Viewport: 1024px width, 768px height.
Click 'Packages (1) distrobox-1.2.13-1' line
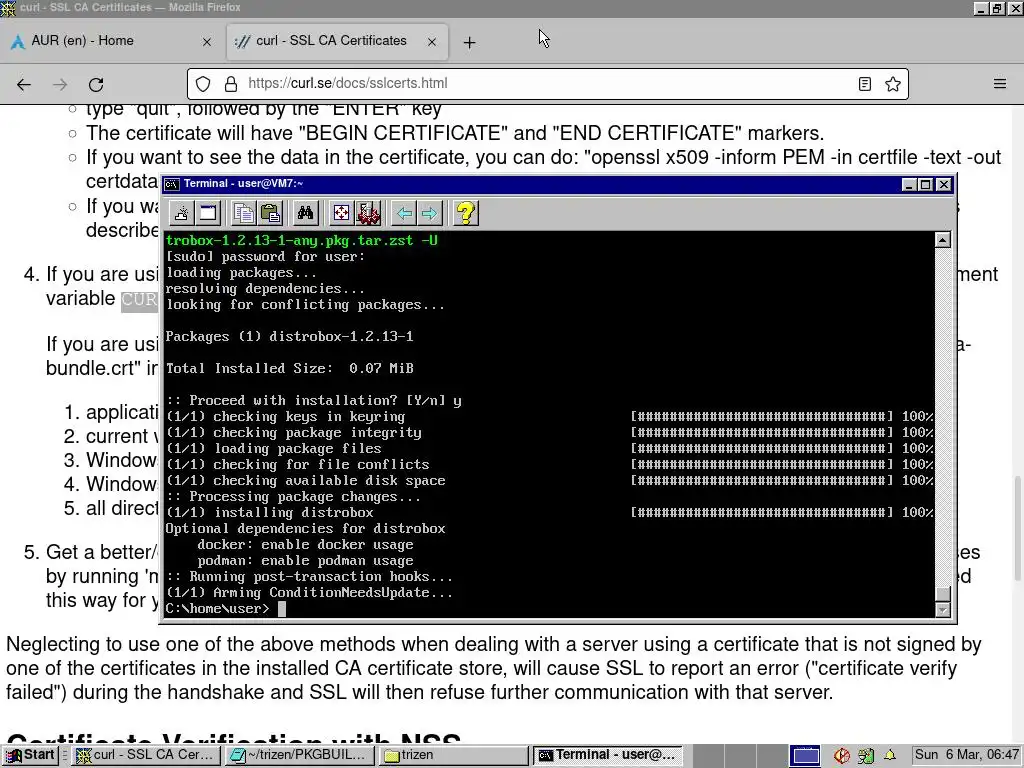click(x=289, y=336)
